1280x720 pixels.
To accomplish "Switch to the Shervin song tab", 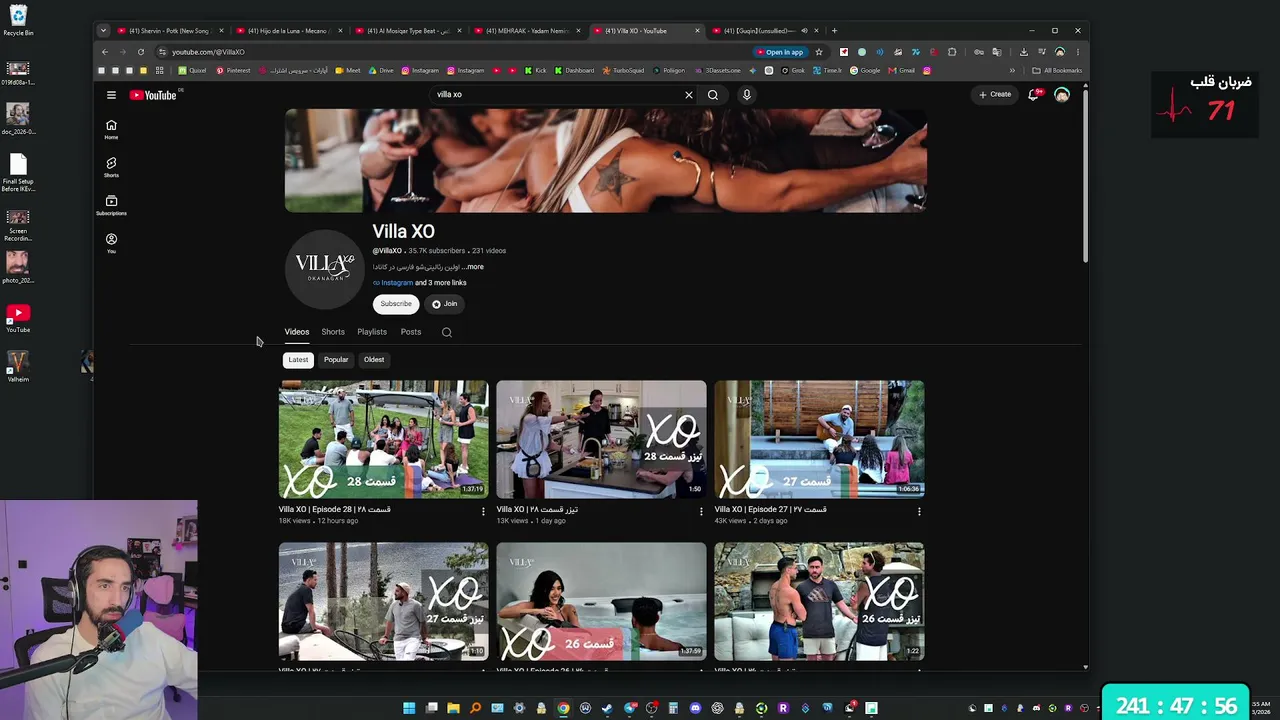I will [x=170, y=31].
